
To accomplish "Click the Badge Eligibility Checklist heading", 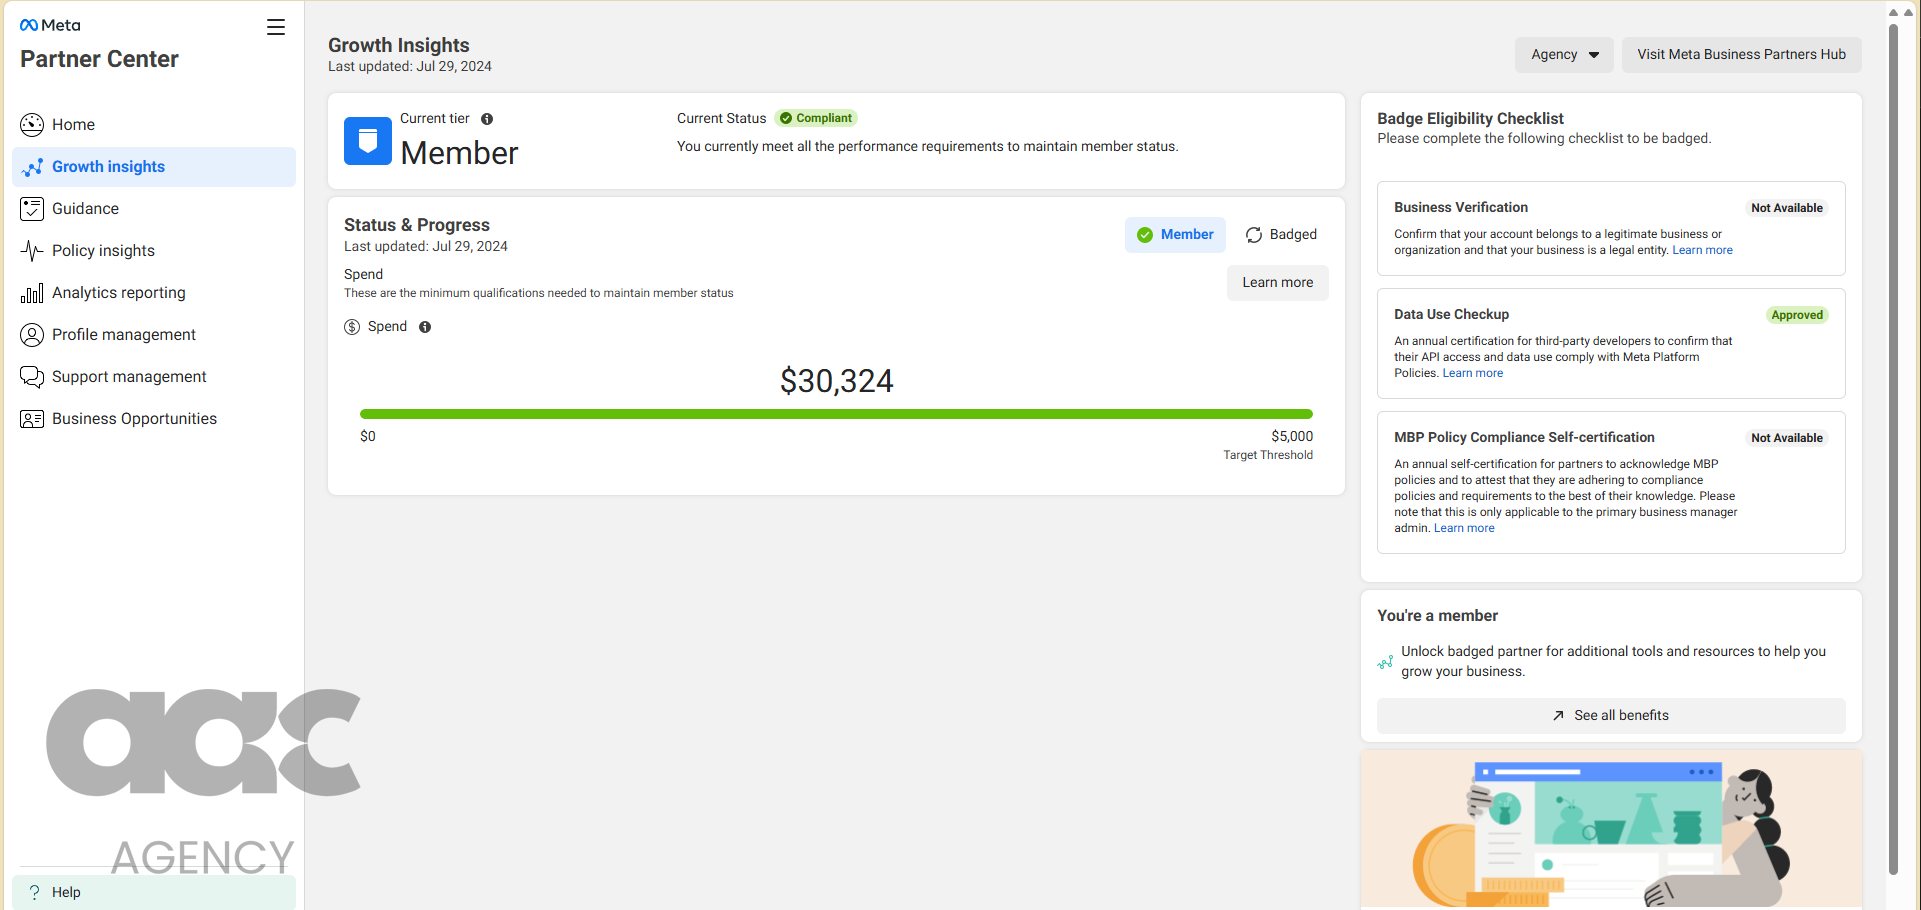I will [1470, 118].
